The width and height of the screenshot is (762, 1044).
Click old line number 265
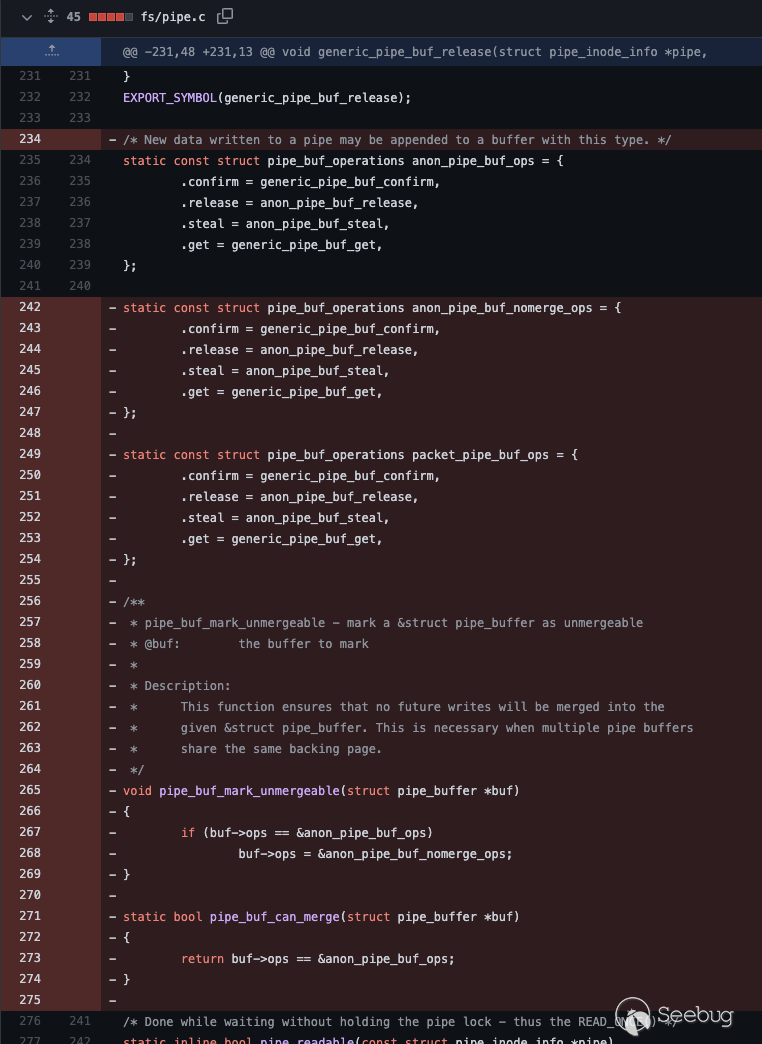tap(30, 790)
